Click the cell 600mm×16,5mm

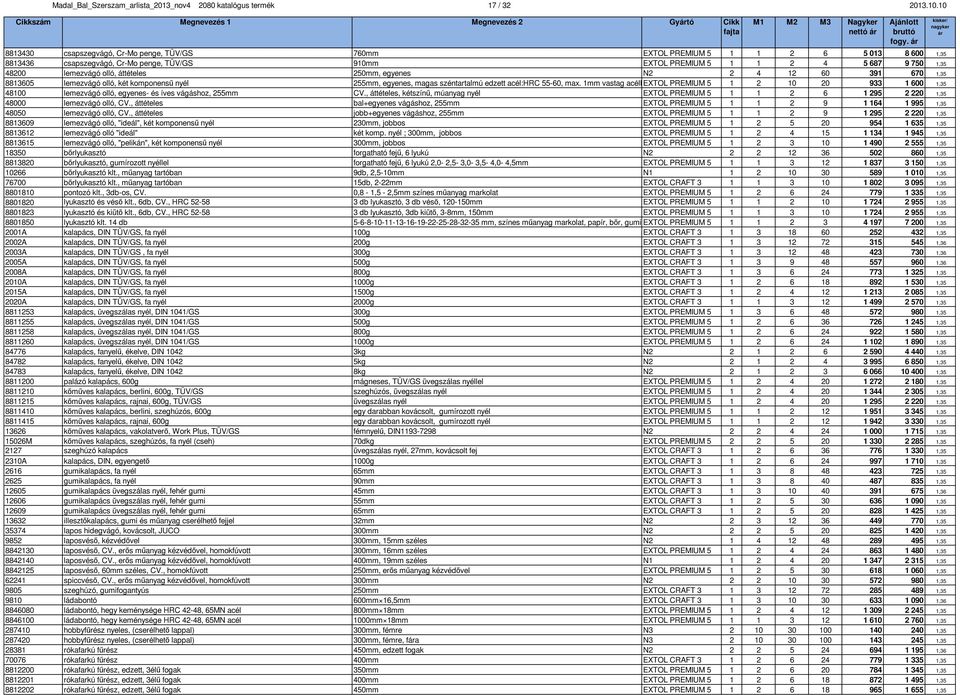(x=382, y=600)
